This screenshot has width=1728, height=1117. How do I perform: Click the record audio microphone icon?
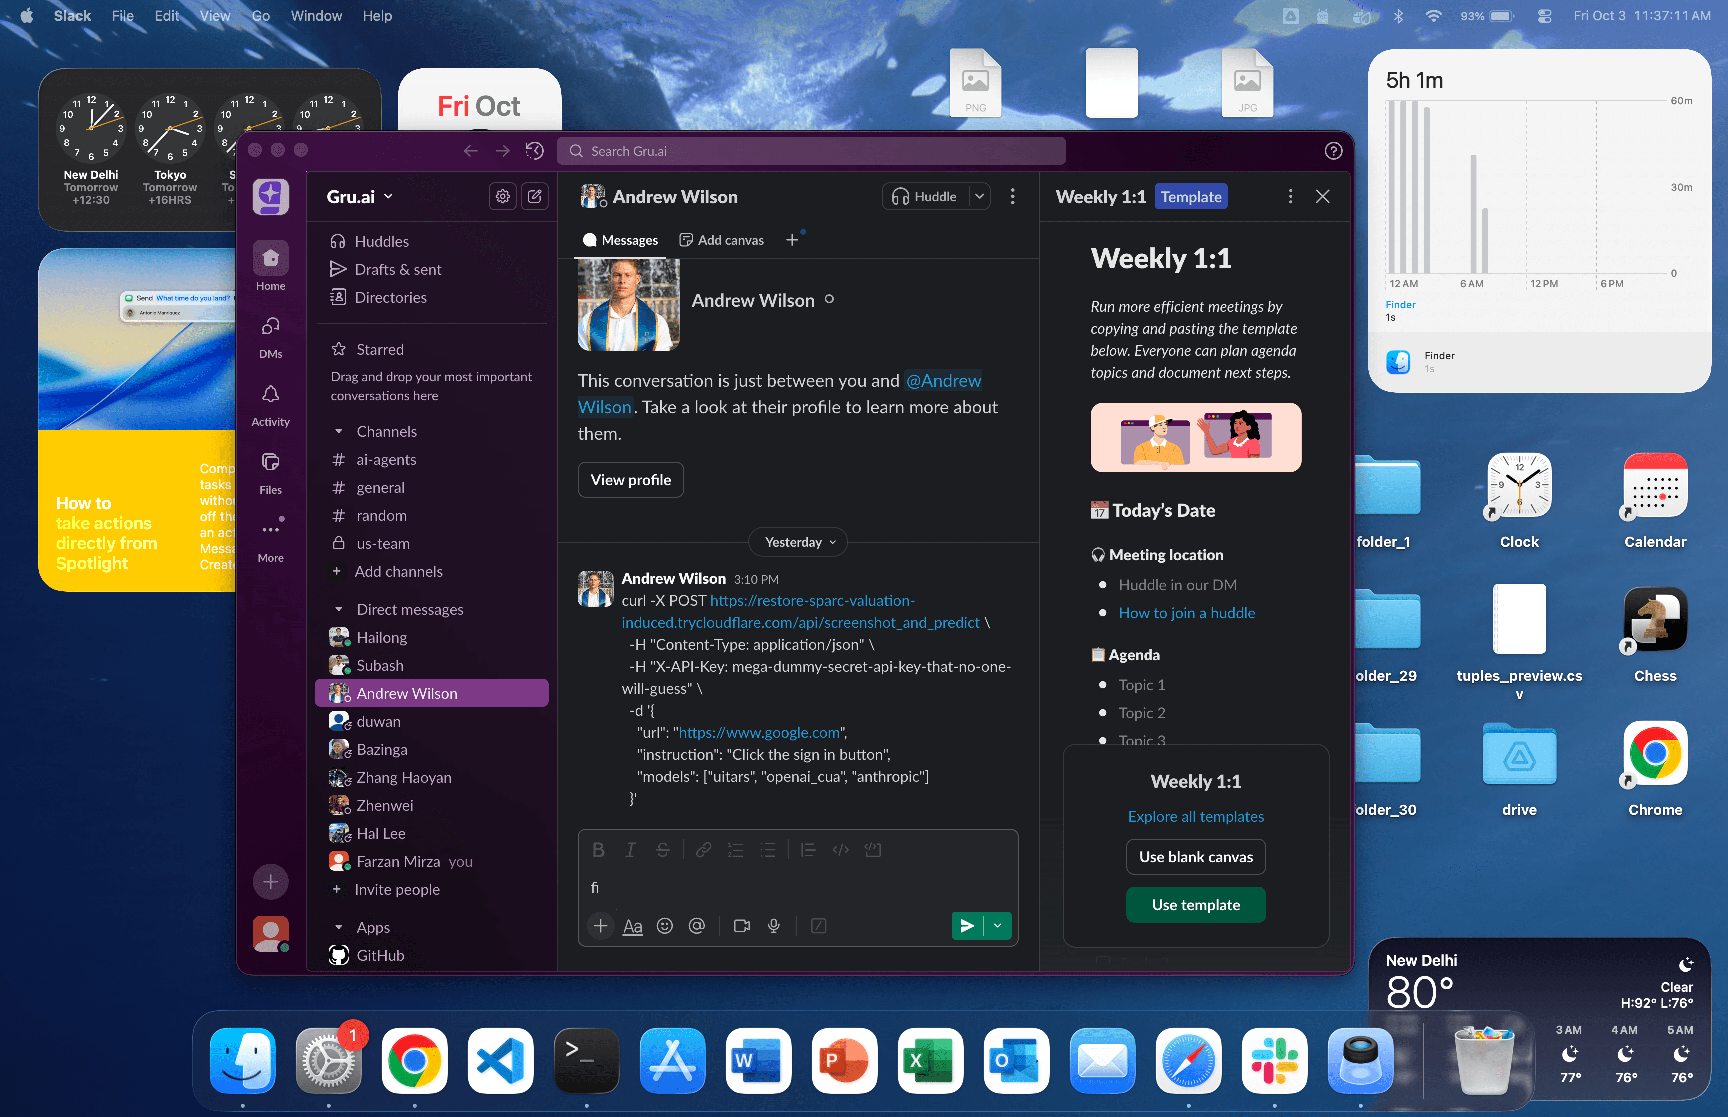[774, 926]
